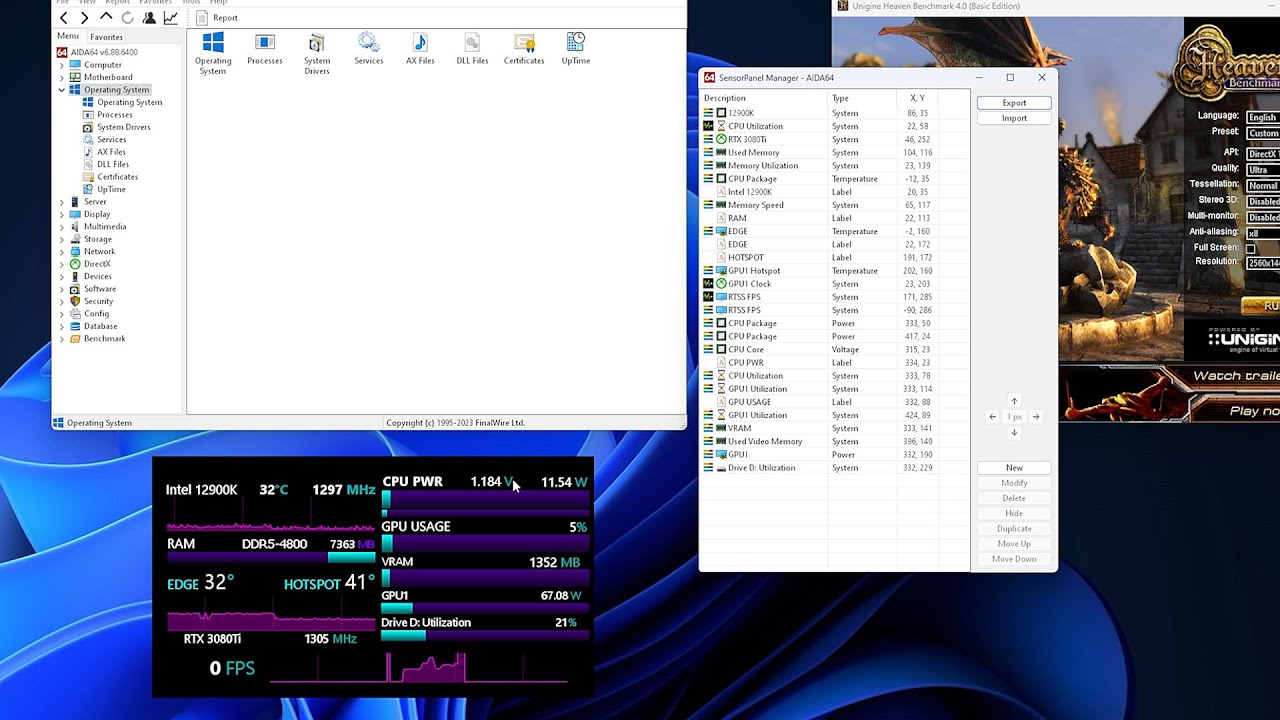Open the Quality dropdown in Heaven Benchmark
The width and height of the screenshot is (1280, 720).
pos(1262,170)
